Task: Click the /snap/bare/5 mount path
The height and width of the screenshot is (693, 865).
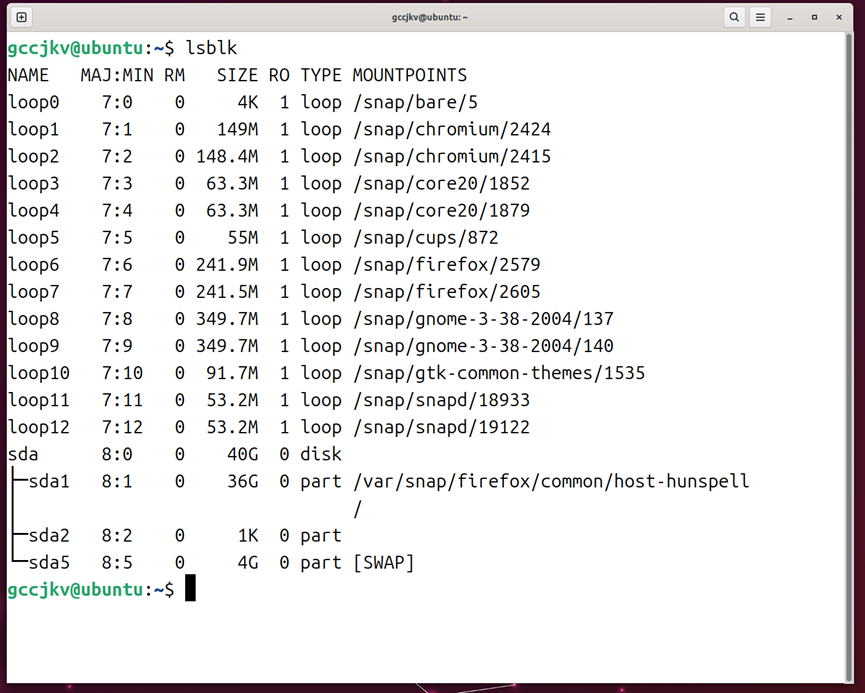Action: click(415, 102)
